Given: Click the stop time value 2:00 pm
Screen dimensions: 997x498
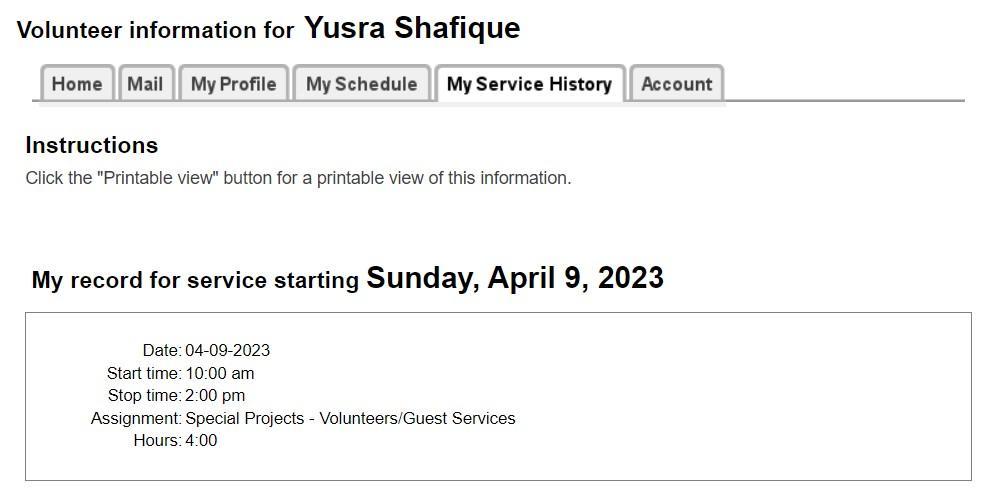Looking at the screenshot, I should click(x=215, y=396).
